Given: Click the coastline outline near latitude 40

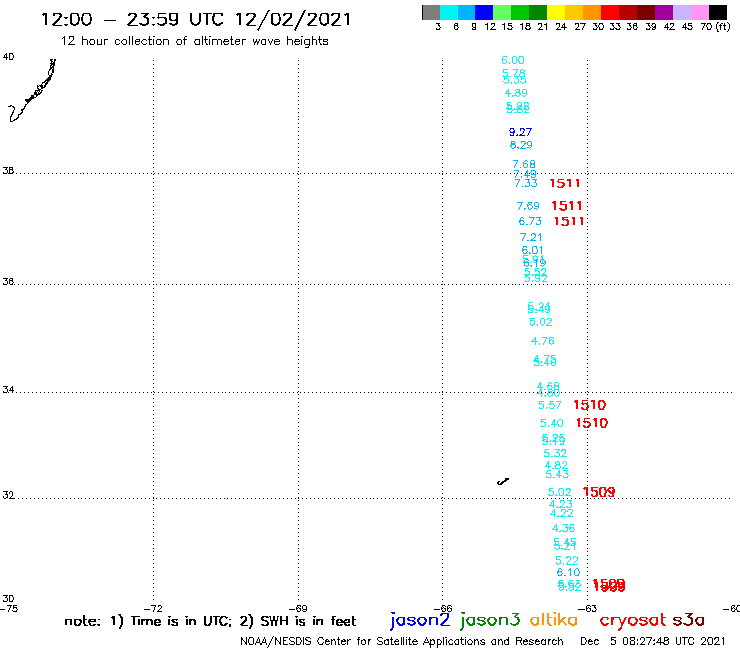Looking at the screenshot, I should [32, 90].
